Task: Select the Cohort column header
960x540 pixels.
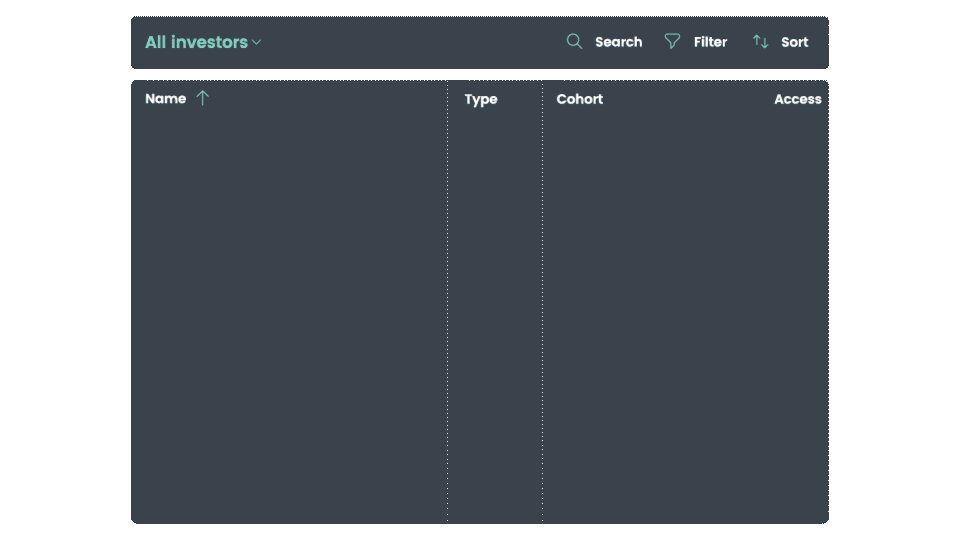Action: pyautogui.click(x=579, y=99)
